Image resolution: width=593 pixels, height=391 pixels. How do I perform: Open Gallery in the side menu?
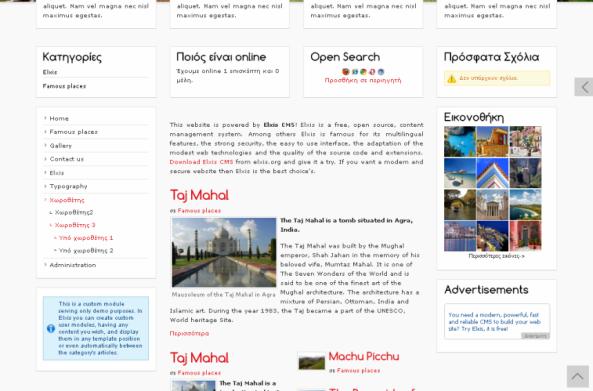[61, 146]
